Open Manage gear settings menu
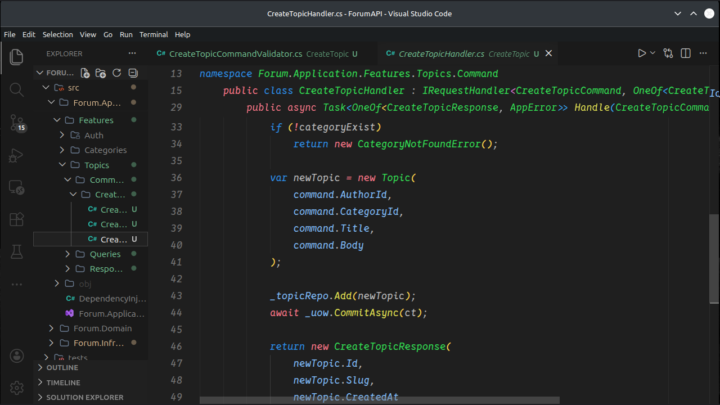The width and height of the screenshot is (720, 405). tap(16, 387)
